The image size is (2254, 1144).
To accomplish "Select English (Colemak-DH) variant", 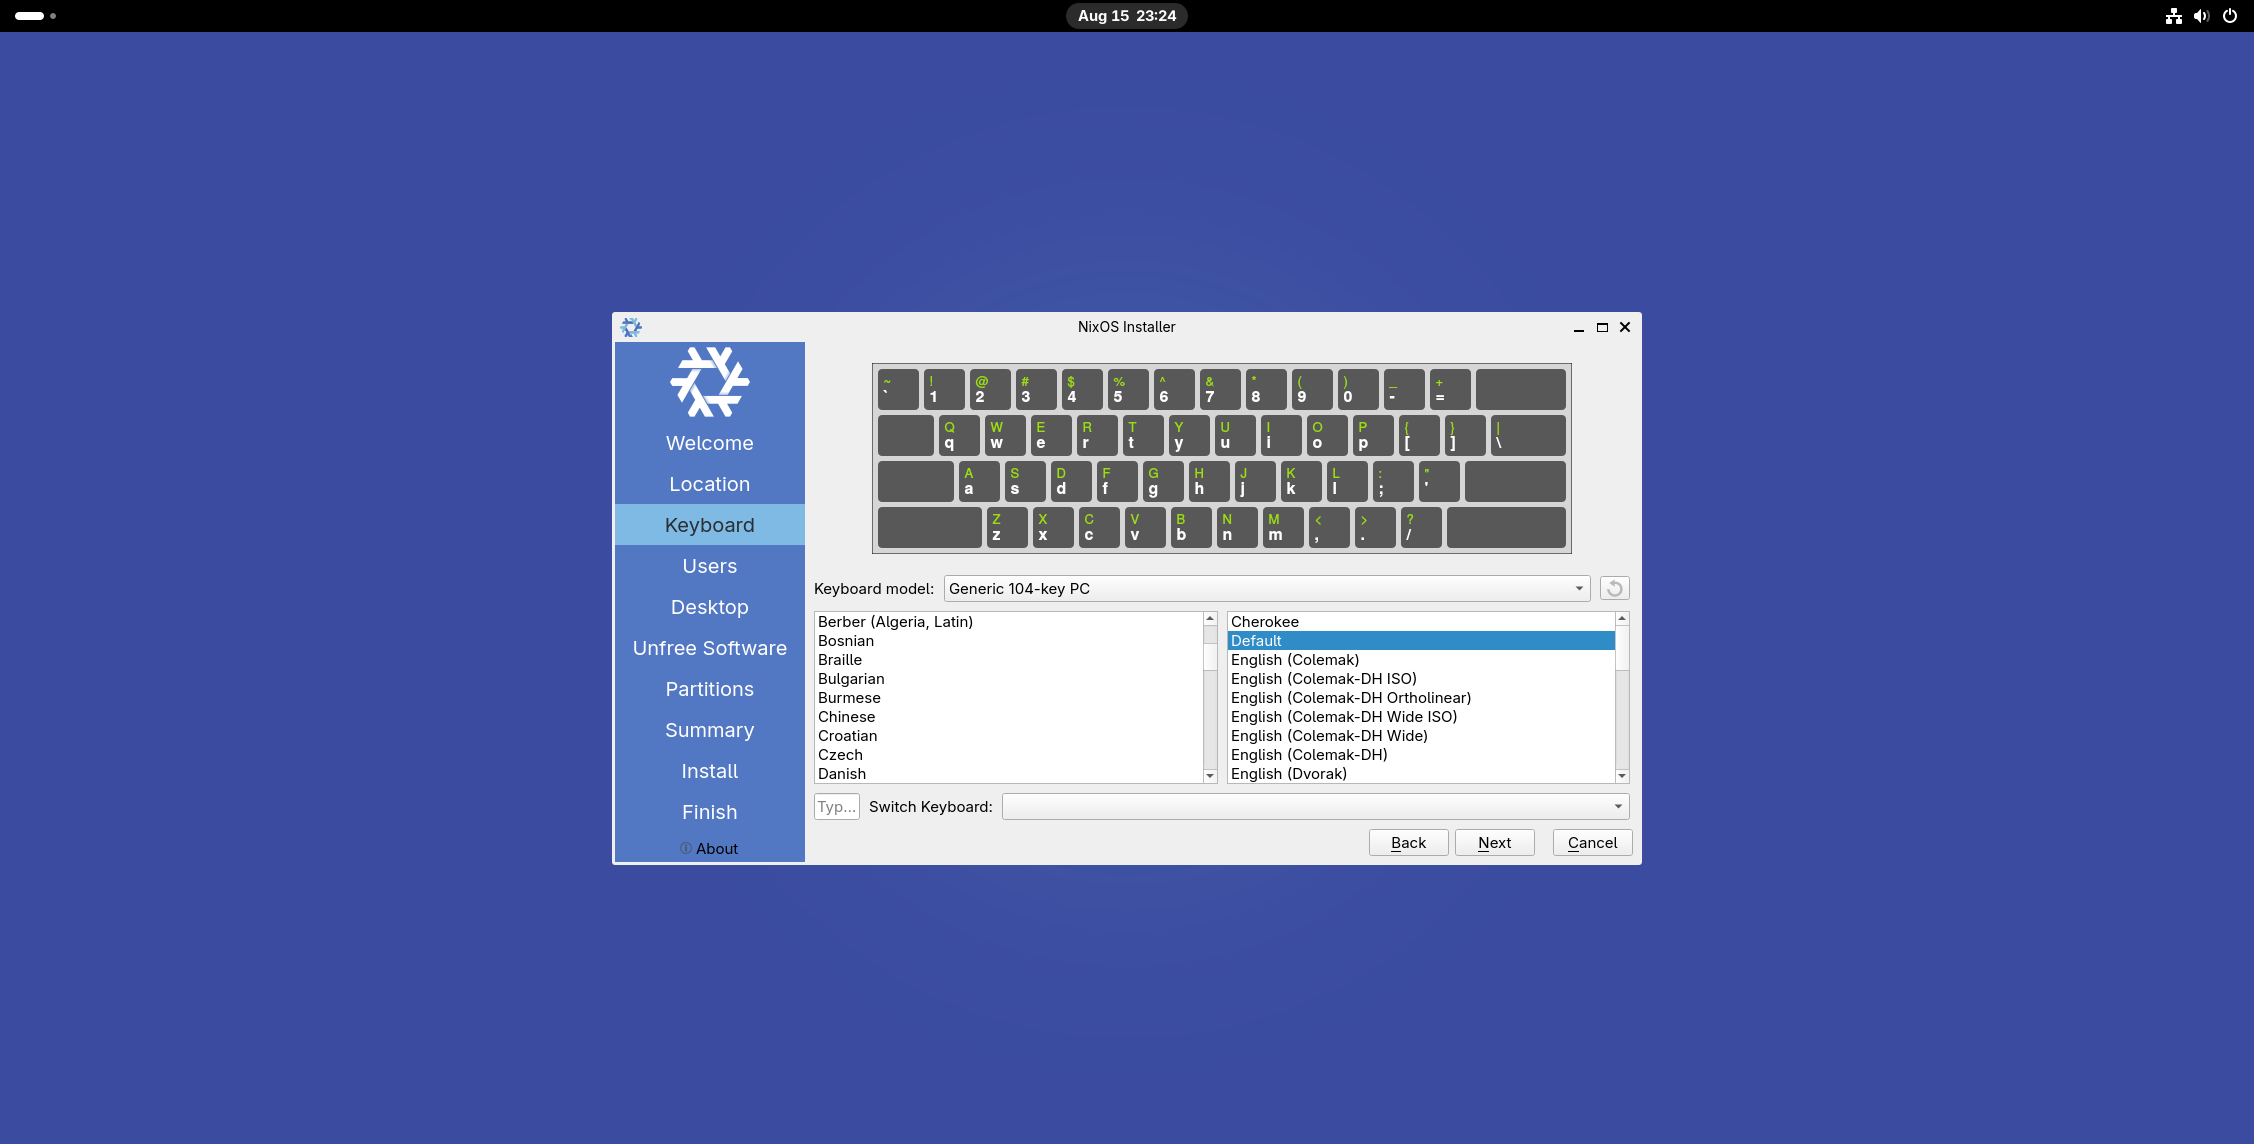I will click(1421, 755).
